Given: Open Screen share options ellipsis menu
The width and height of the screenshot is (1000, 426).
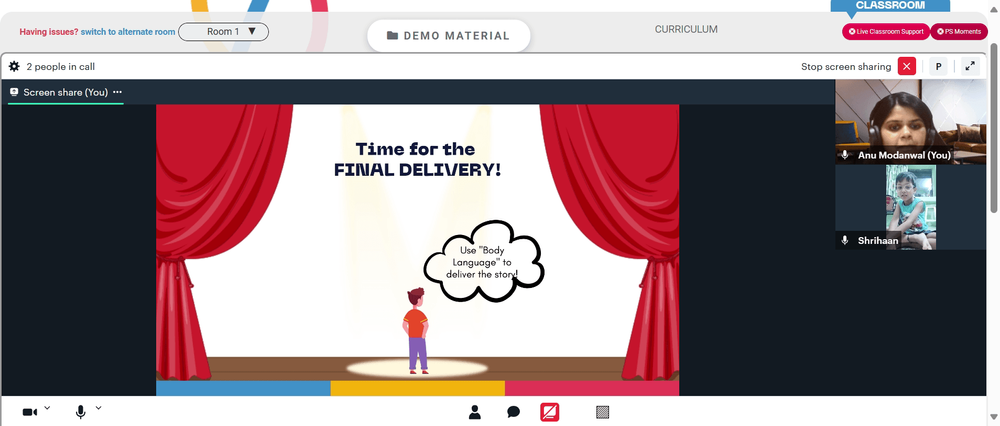Looking at the screenshot, I should (117, 92).
